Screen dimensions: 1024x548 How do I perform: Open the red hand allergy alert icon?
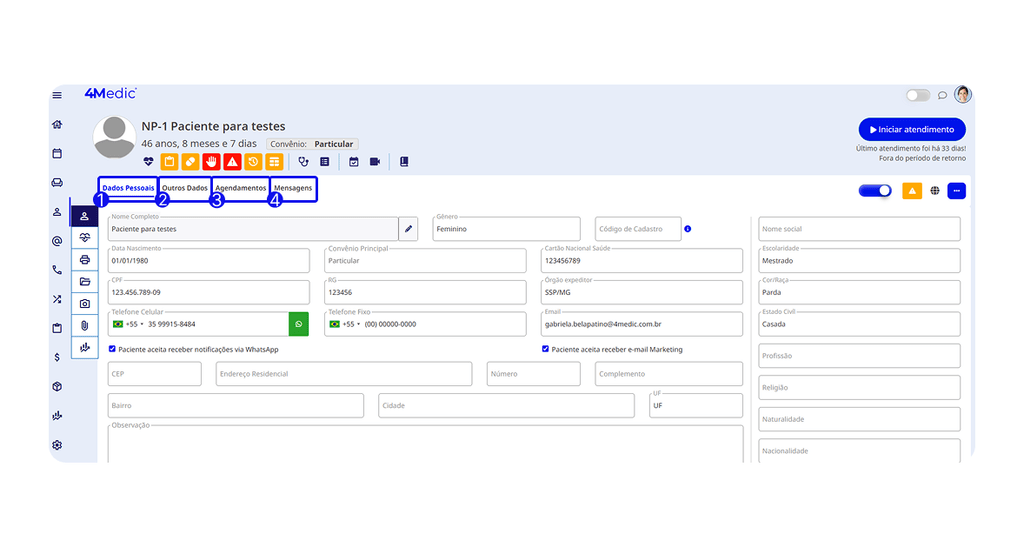click(211, 162)
